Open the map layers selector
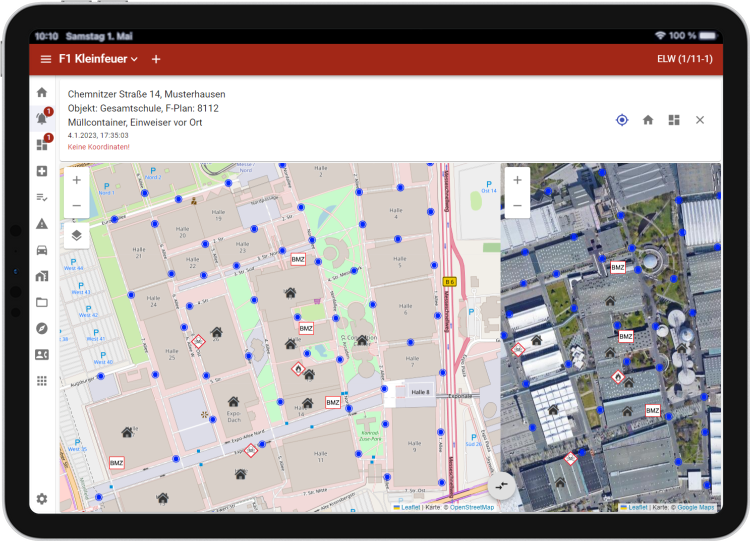 (x=77, y=236)
